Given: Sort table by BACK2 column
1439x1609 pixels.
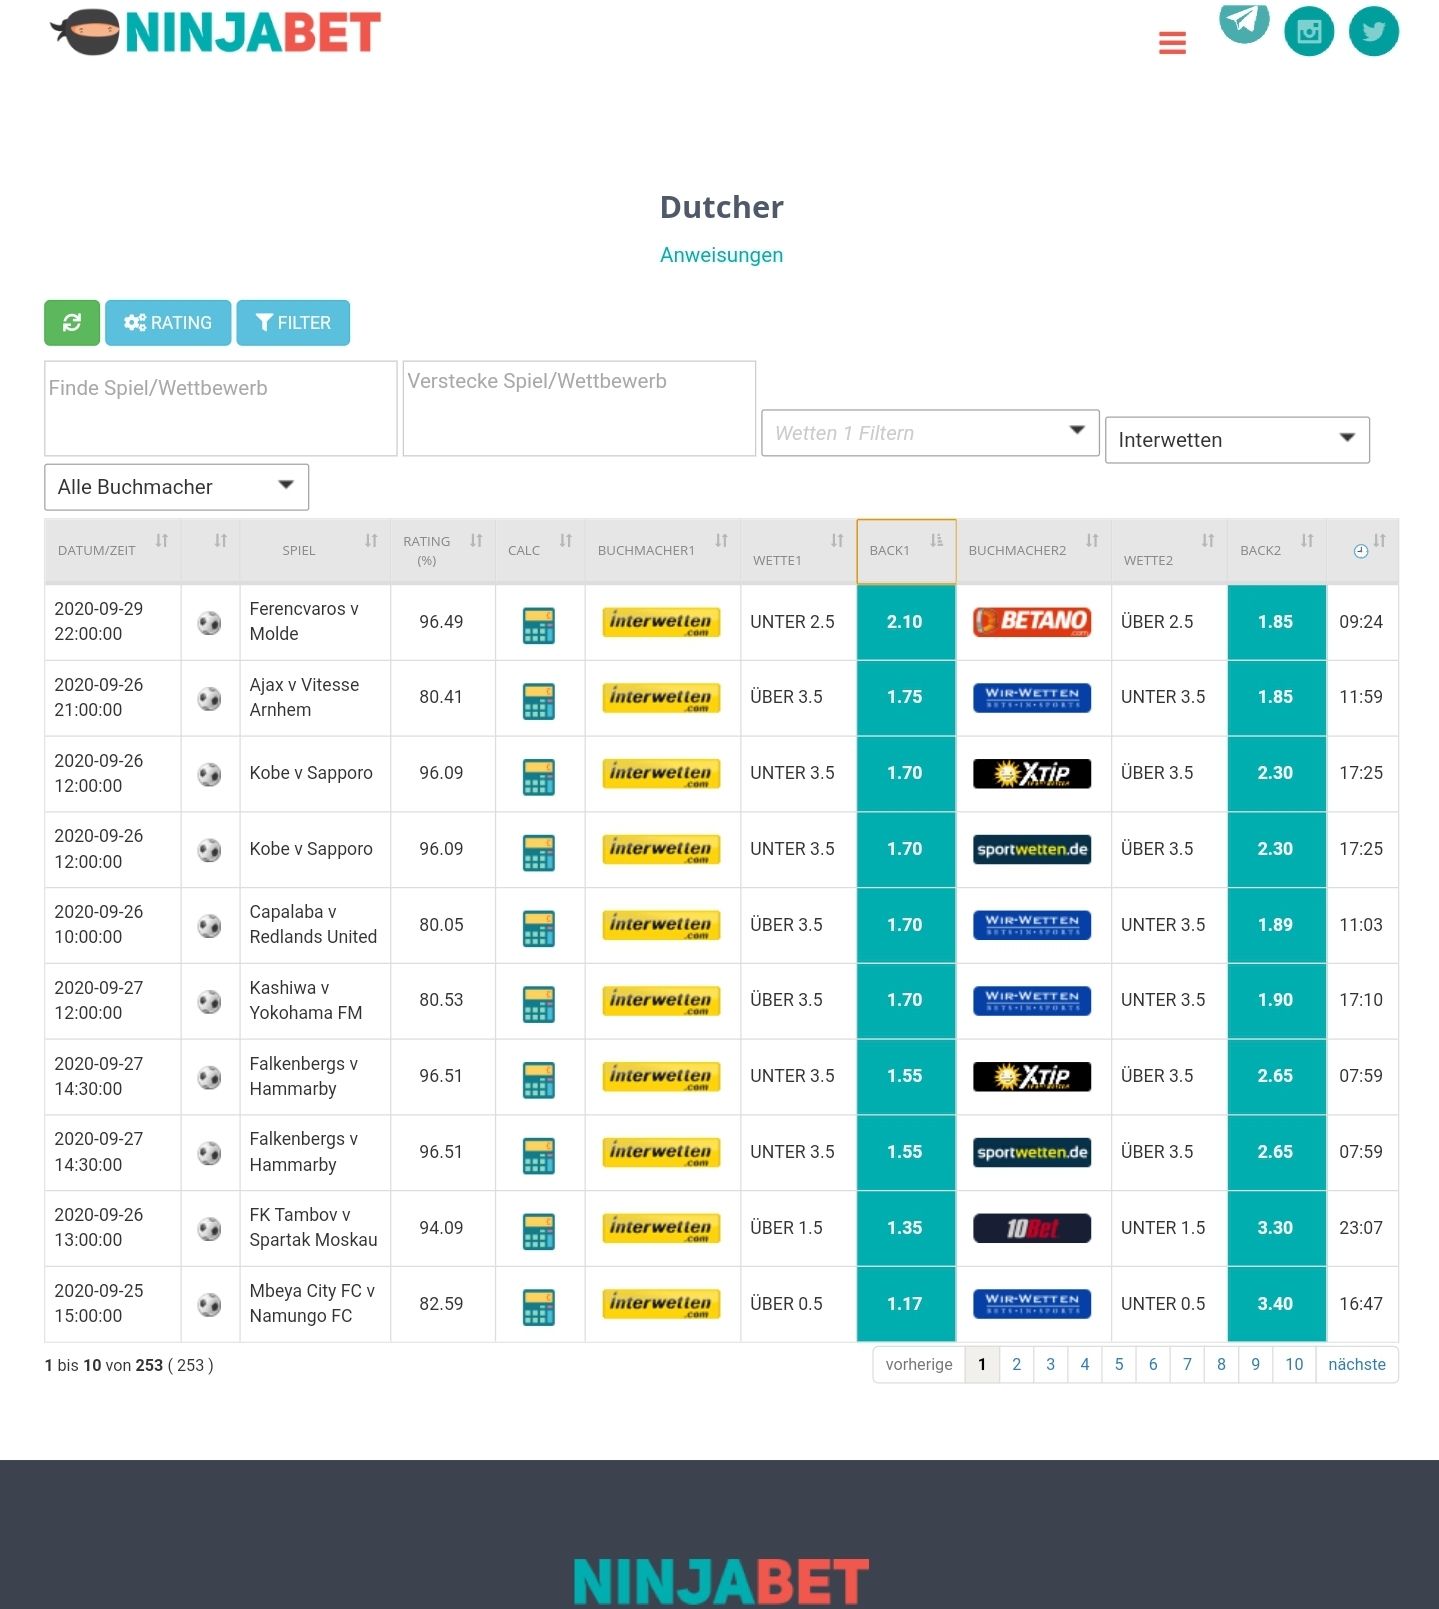Looking at the screenshot, I should [x=1276, y=550].
